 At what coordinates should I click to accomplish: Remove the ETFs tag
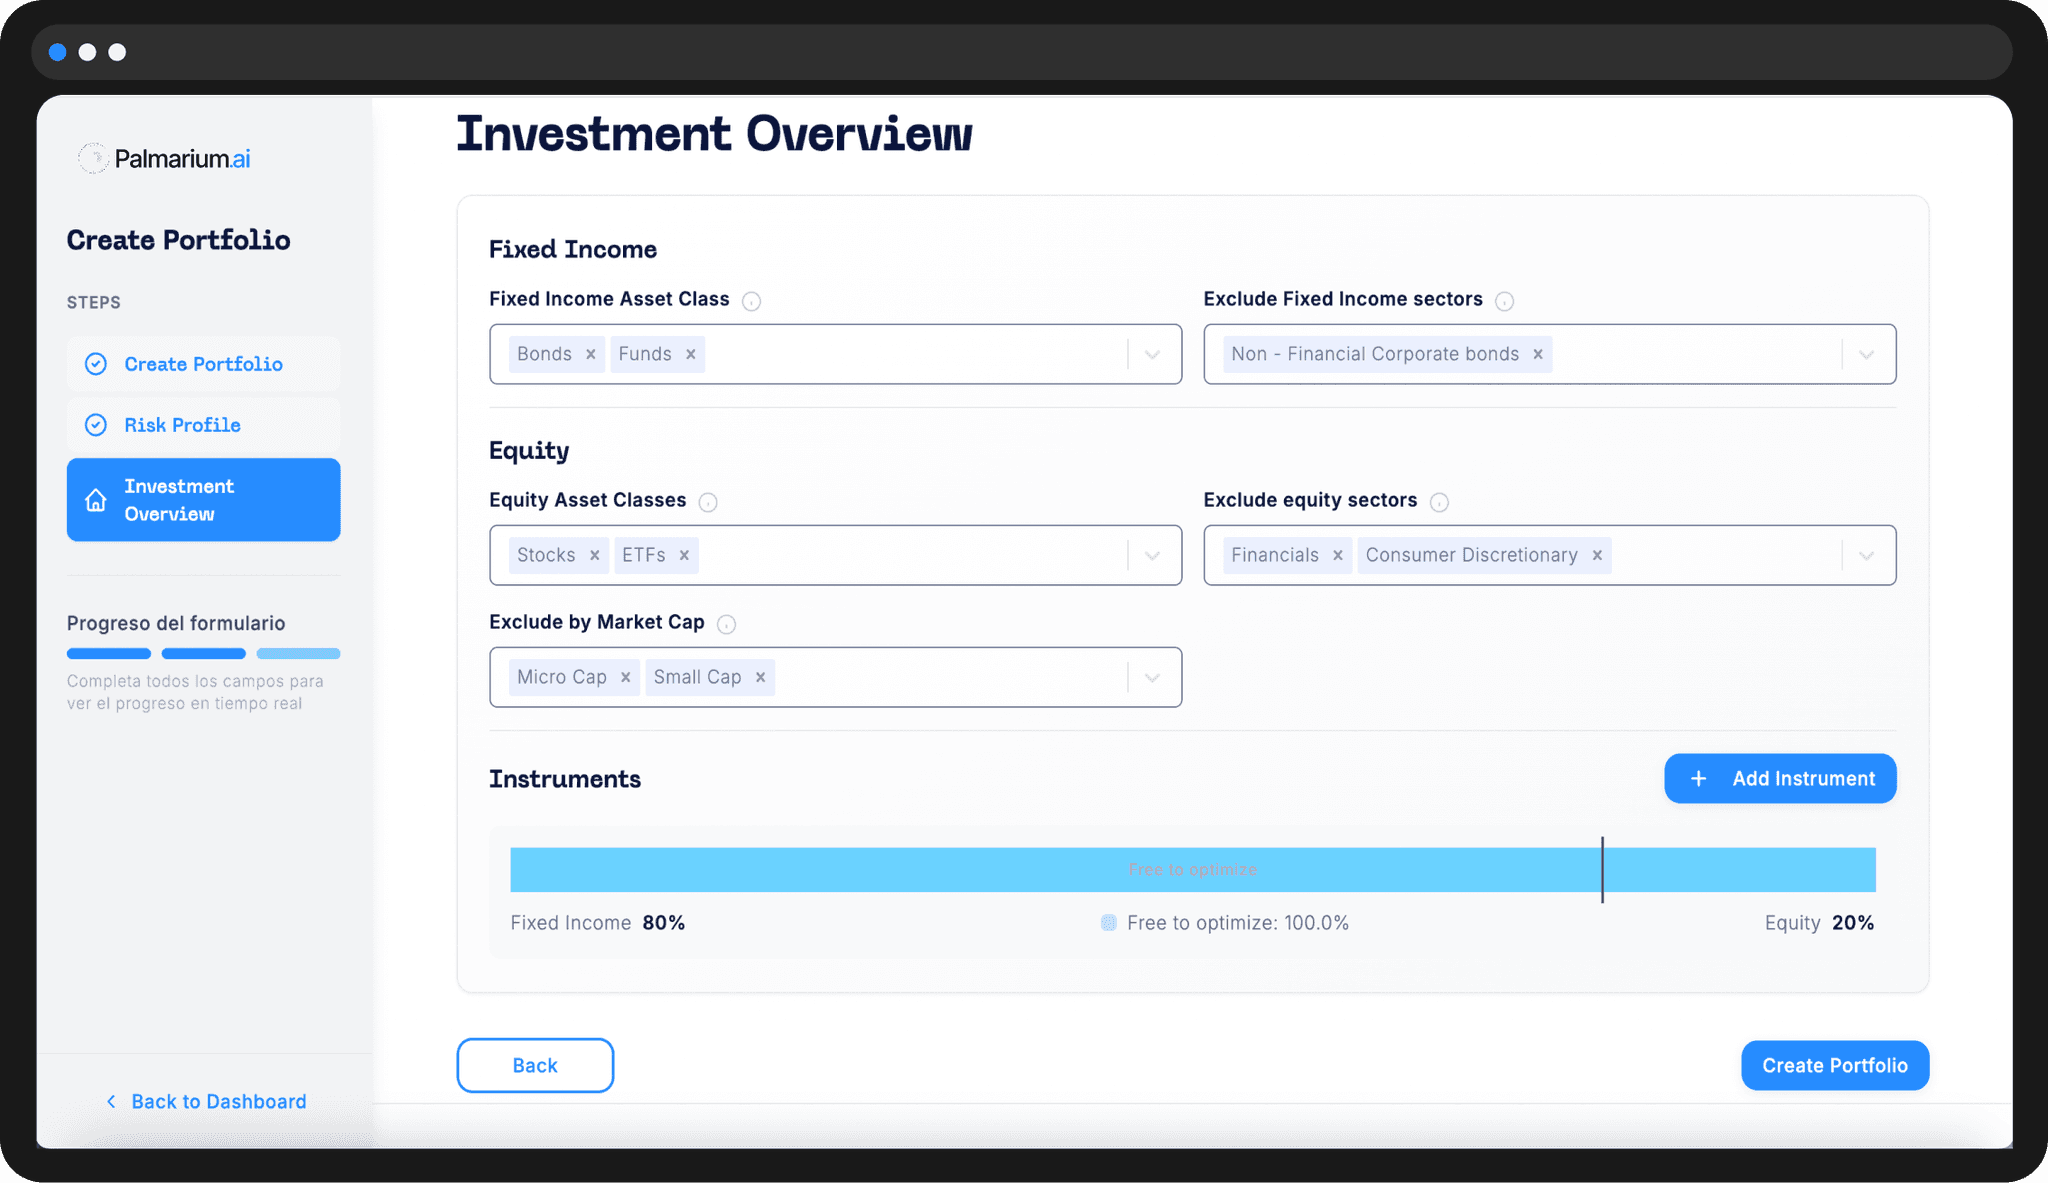[684, 555]
